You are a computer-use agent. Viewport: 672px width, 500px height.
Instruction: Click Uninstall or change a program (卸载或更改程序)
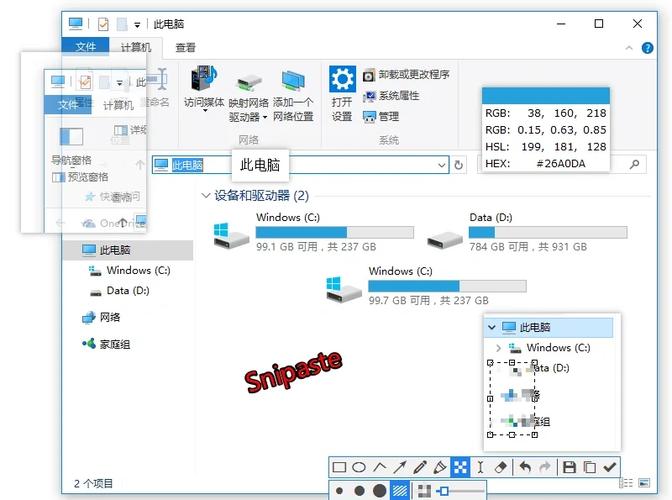406,75
